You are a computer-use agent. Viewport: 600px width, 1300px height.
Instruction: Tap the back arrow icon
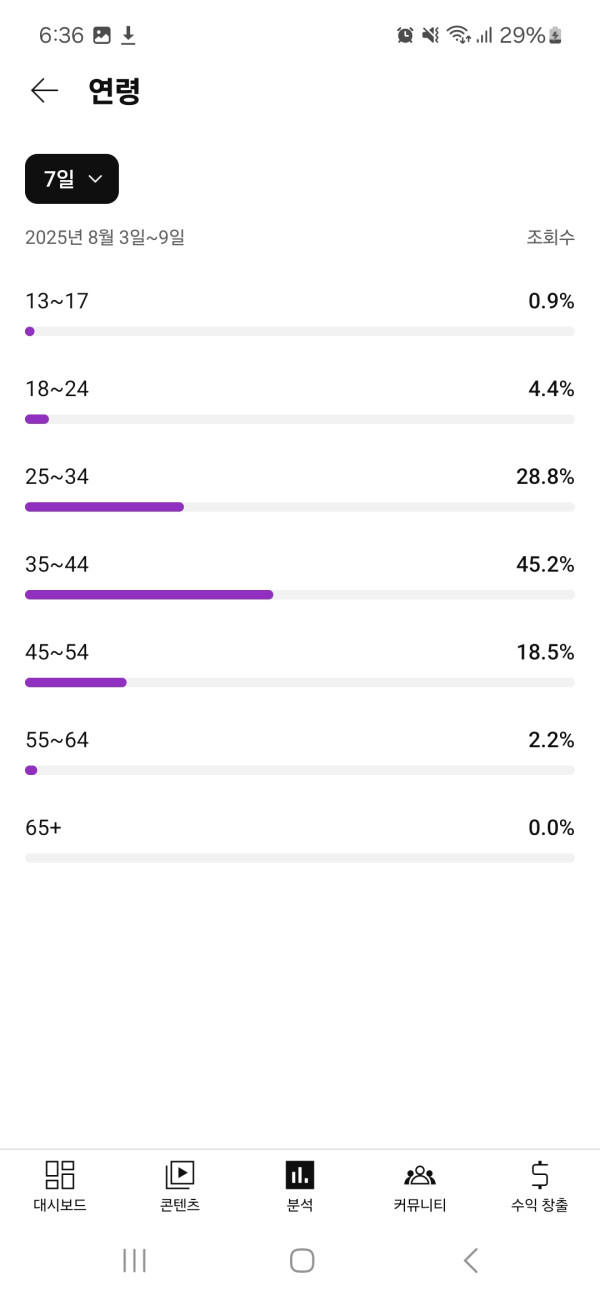pyautogui.click(x=44, y=91)
